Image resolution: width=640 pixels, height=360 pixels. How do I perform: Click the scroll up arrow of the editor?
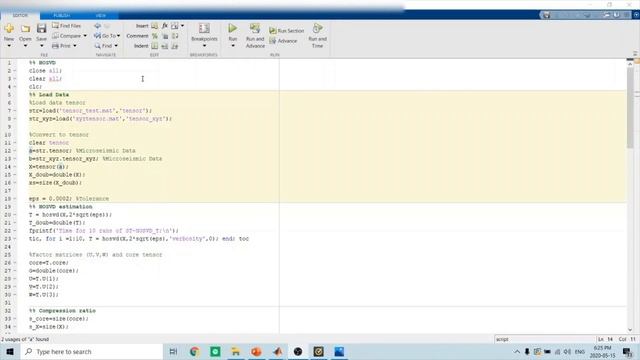pos(630,64)
